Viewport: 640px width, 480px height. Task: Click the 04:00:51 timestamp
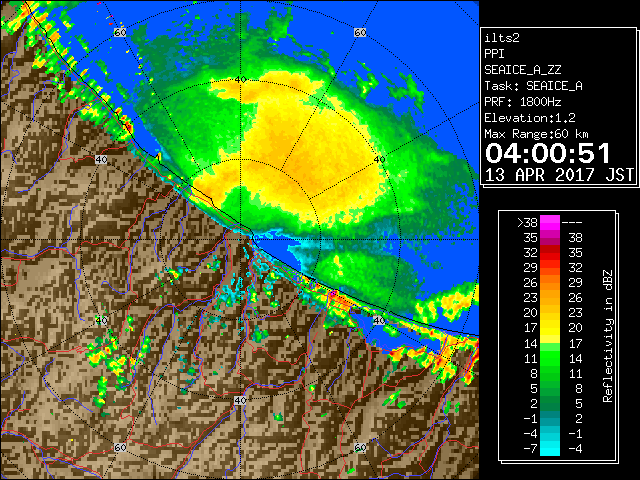point(548,153)
